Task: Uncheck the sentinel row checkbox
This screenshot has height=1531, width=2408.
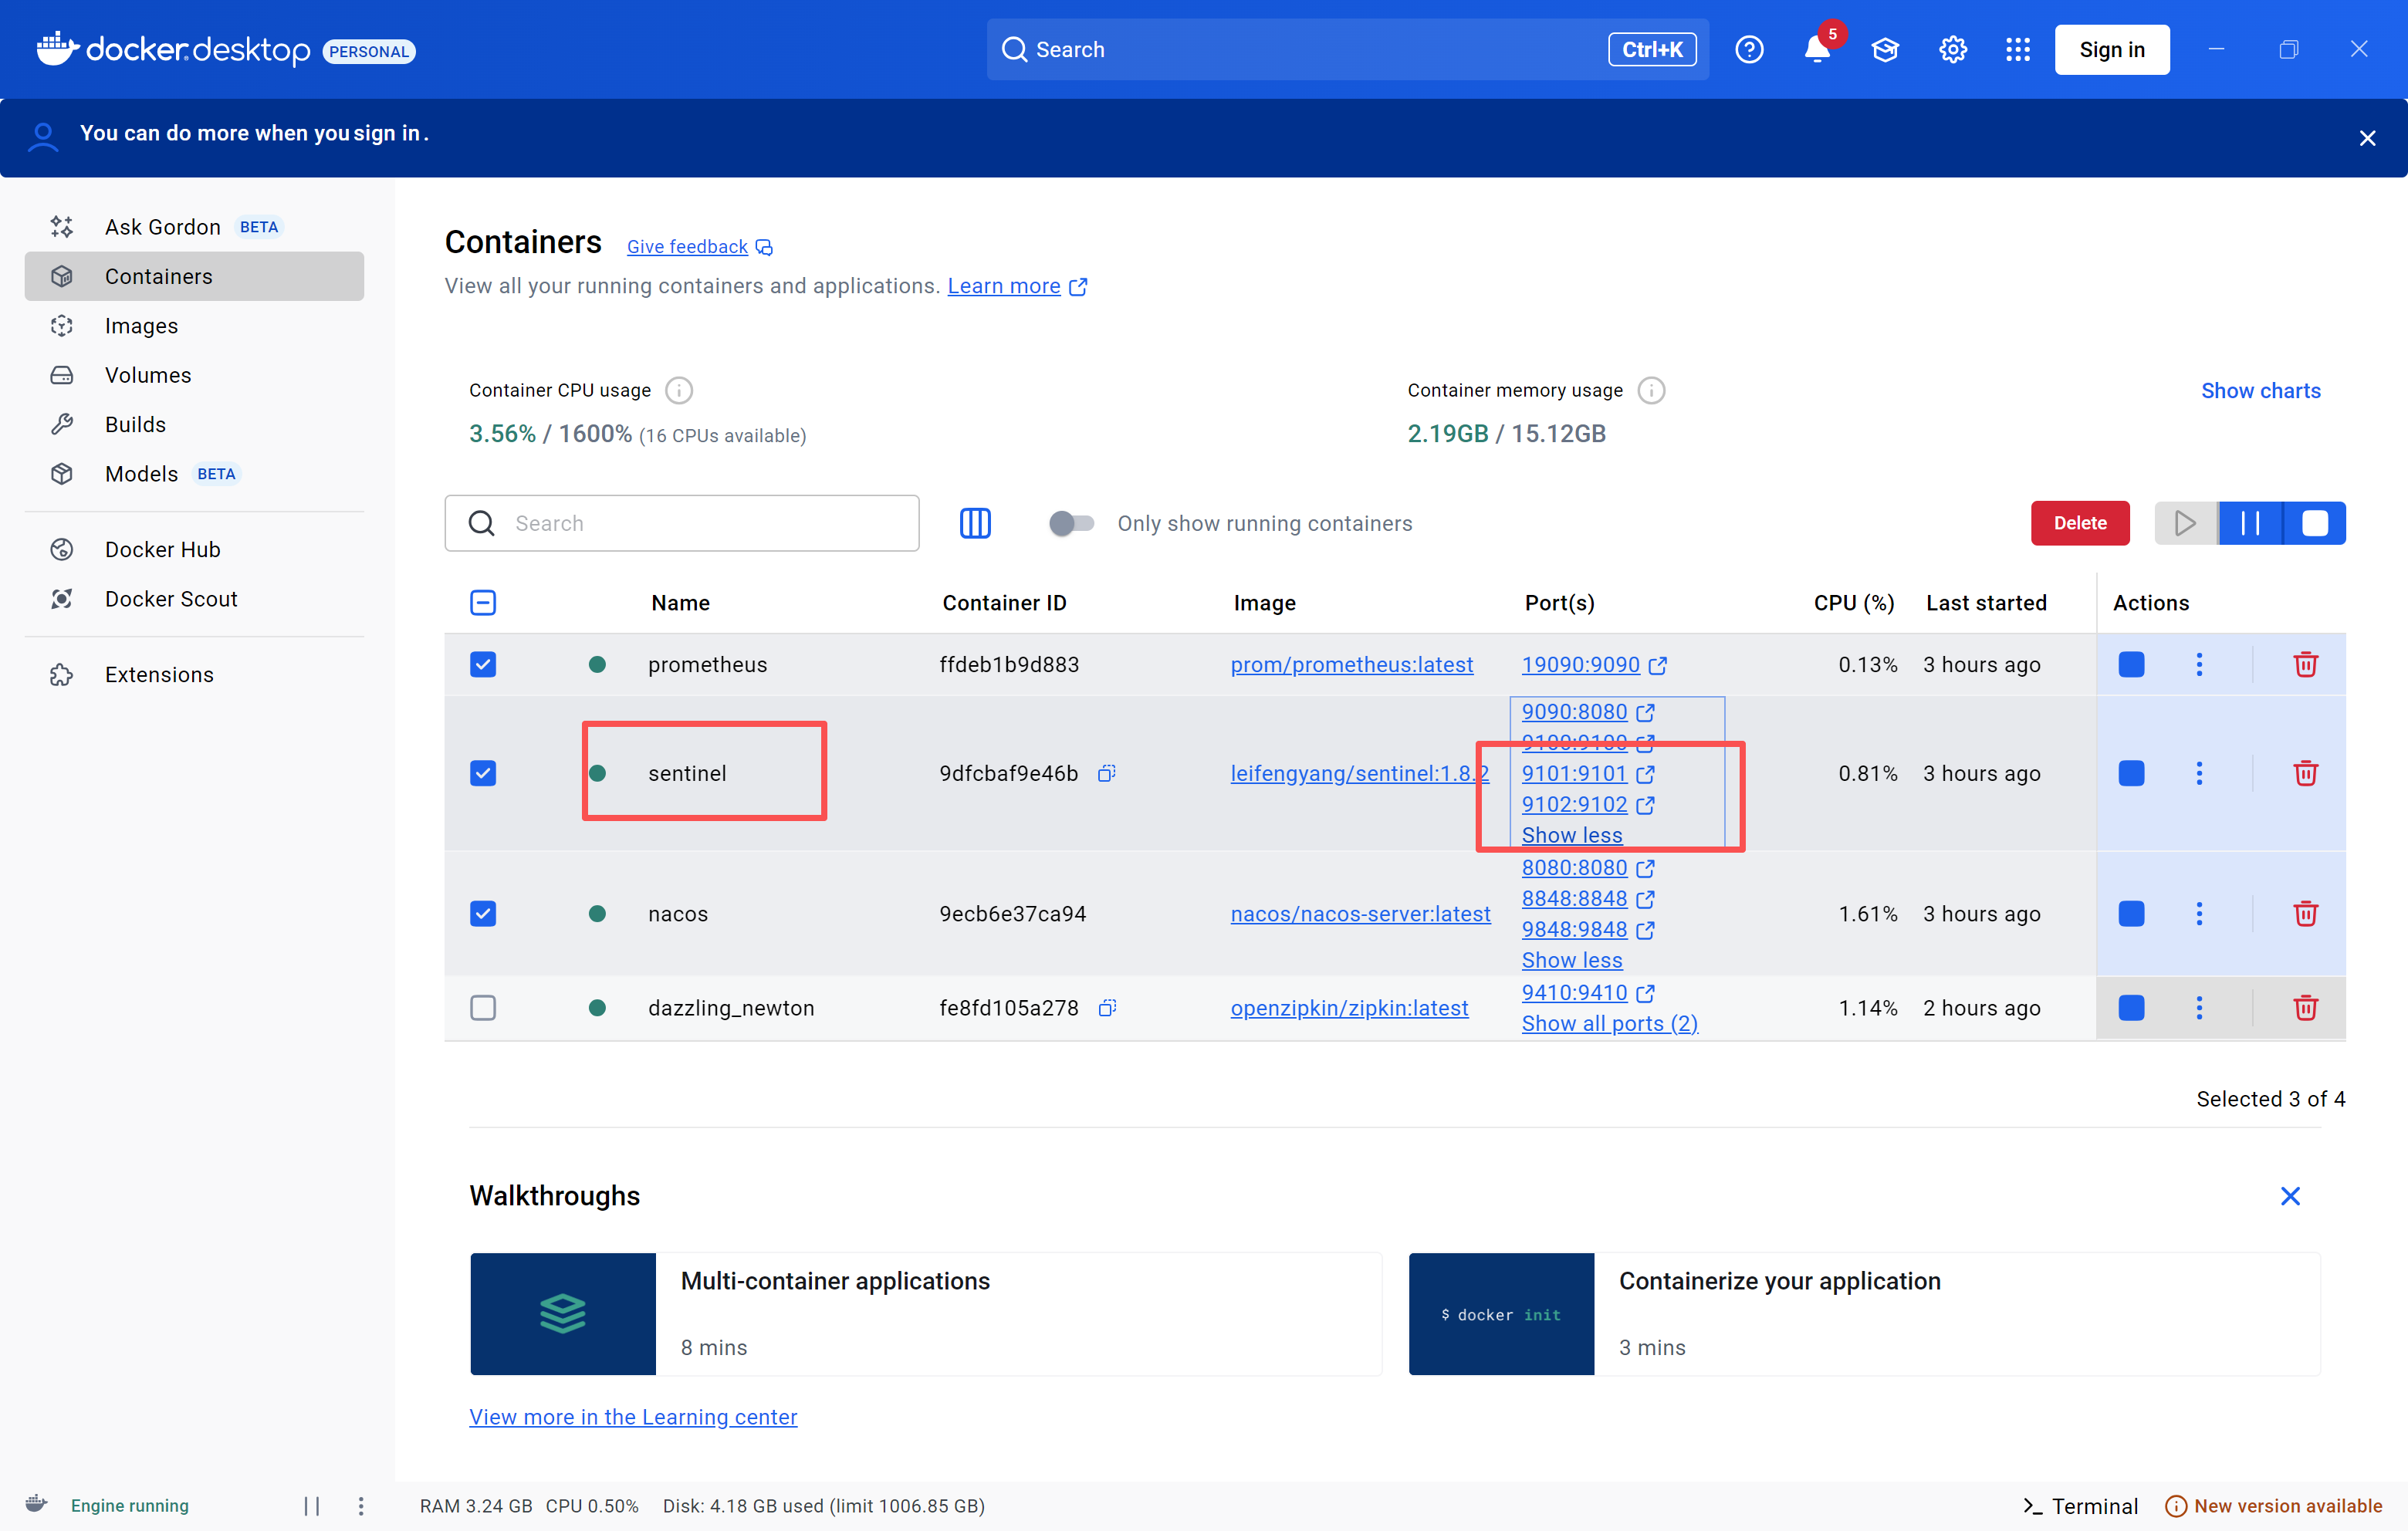Action: click(x=483, y=773)
